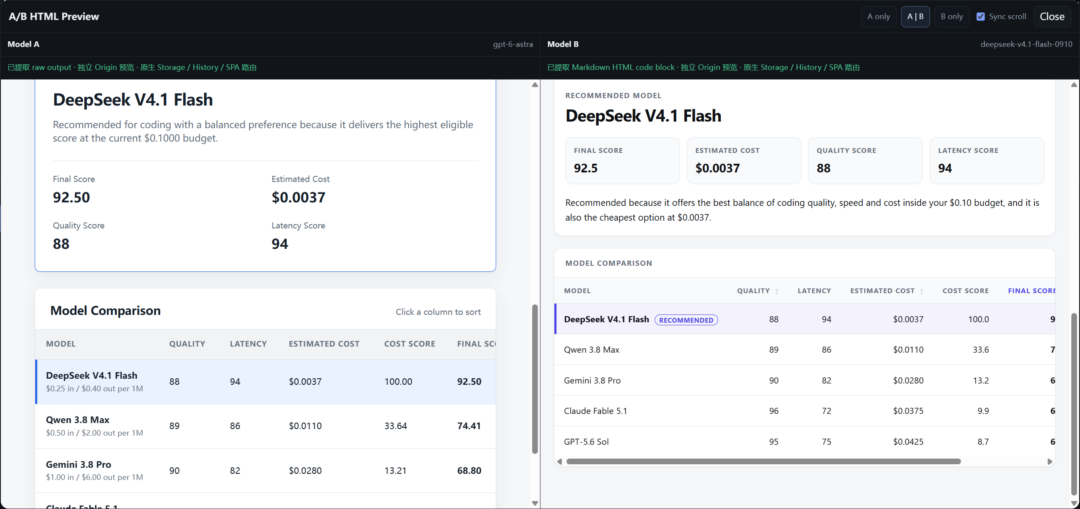
Task: Click 68.80 final score in Model A
Action: point(469,471)
